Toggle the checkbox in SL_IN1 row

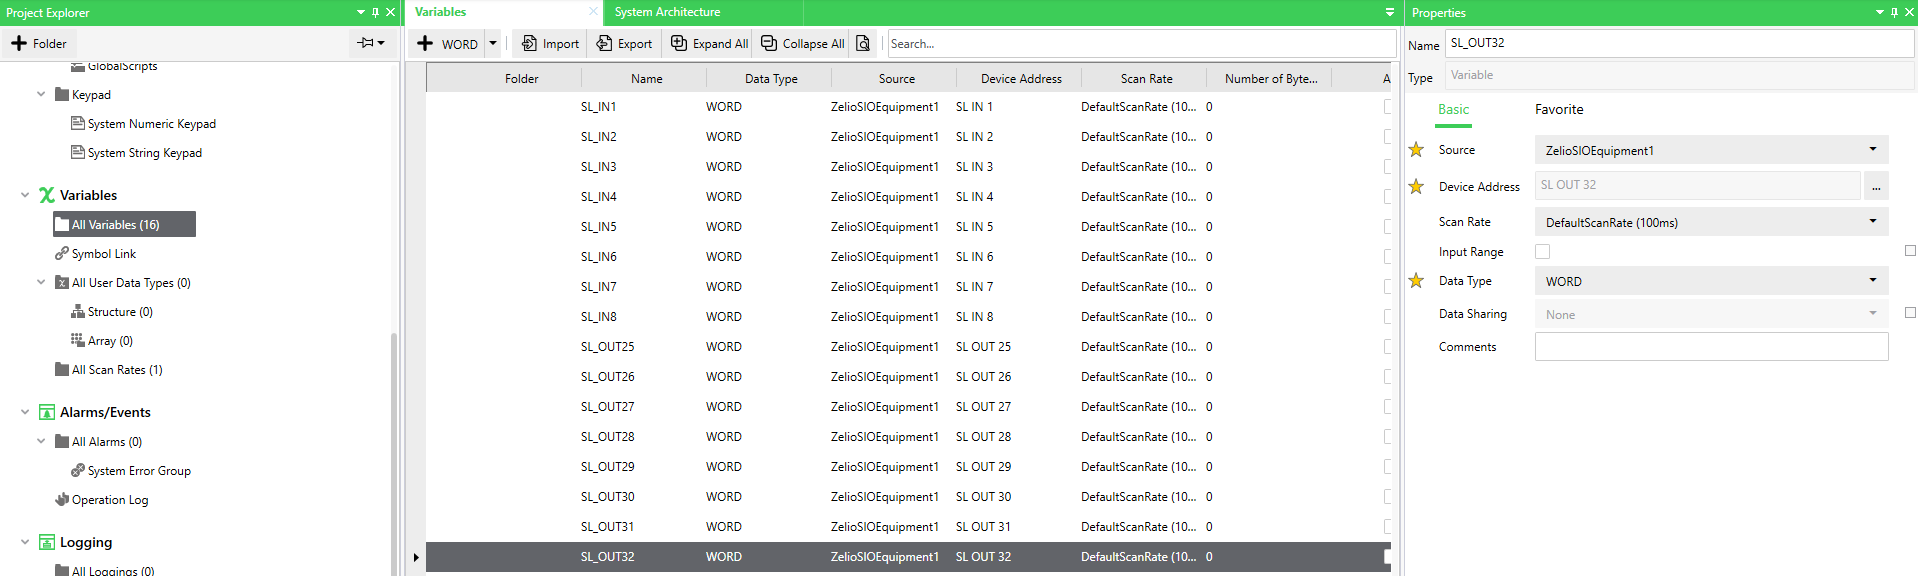[1387, 106]
